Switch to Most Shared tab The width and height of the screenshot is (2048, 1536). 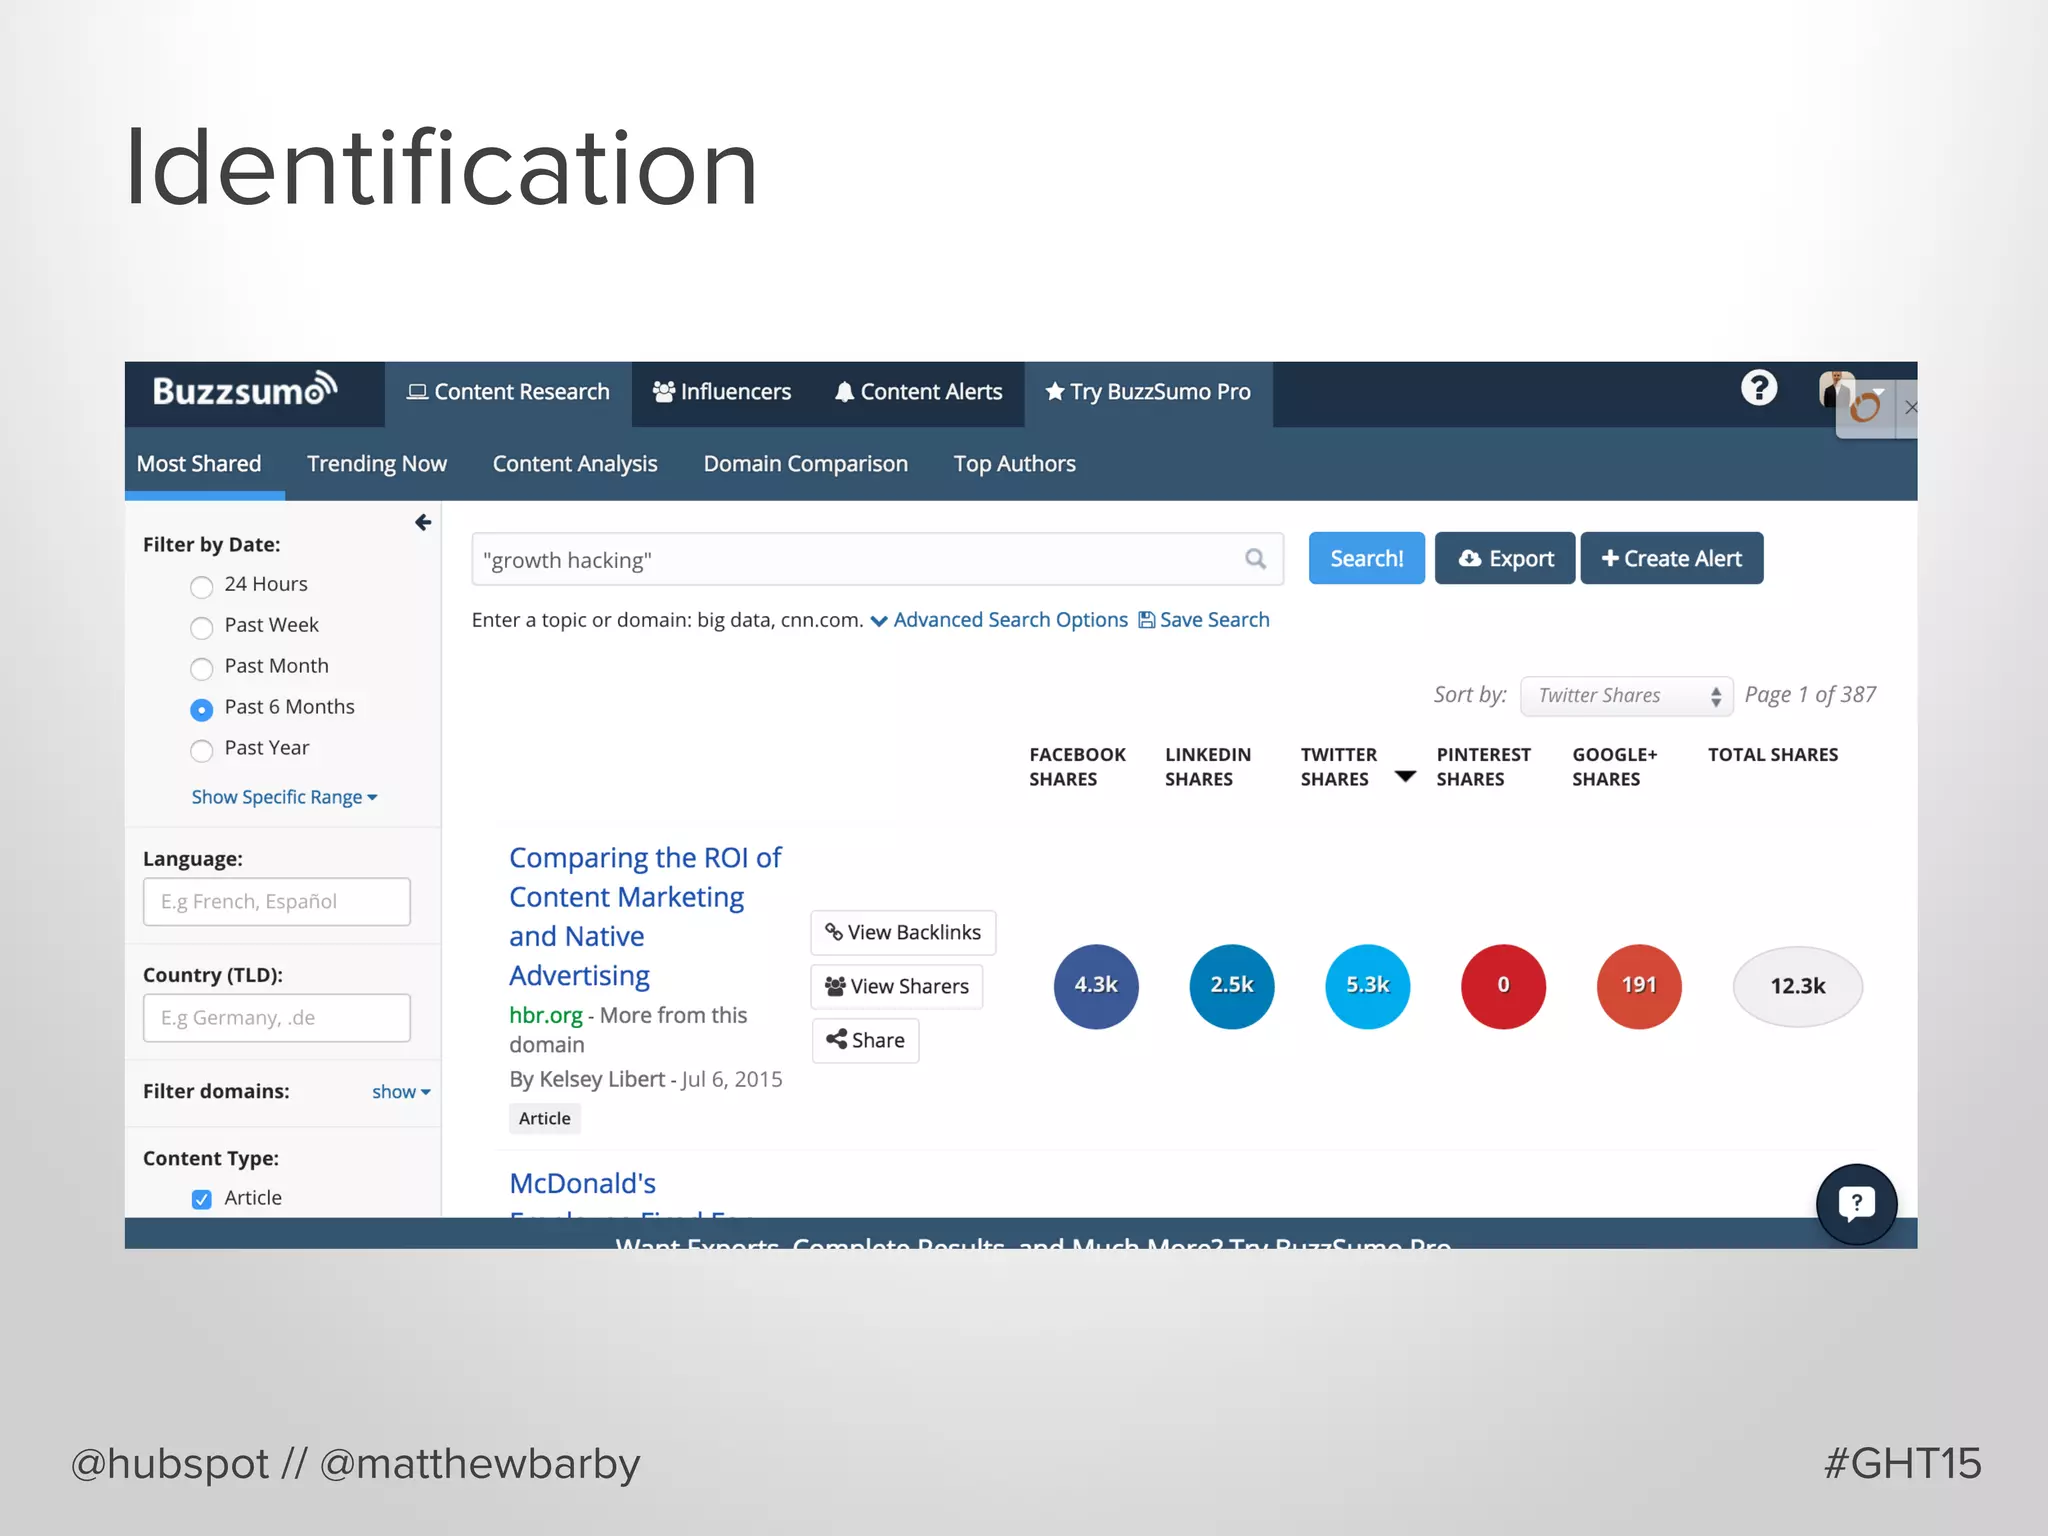pos(199,464)
